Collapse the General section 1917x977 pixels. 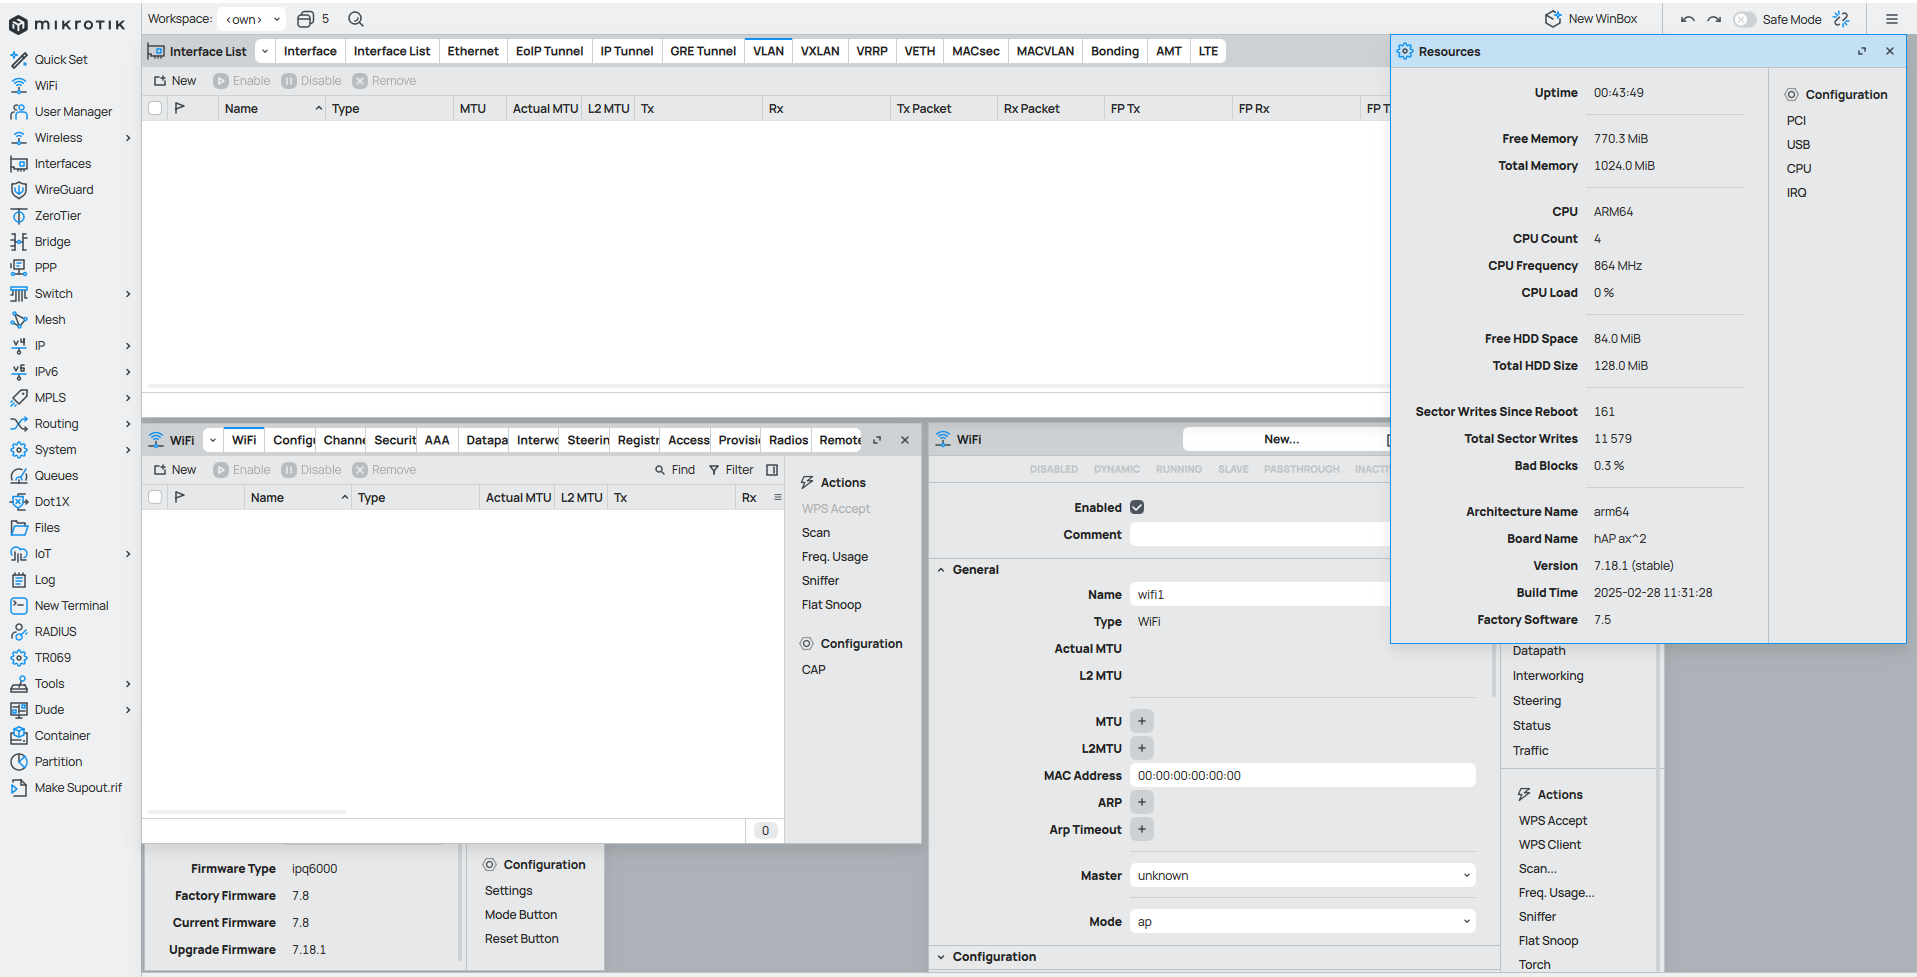pos(941,570)
